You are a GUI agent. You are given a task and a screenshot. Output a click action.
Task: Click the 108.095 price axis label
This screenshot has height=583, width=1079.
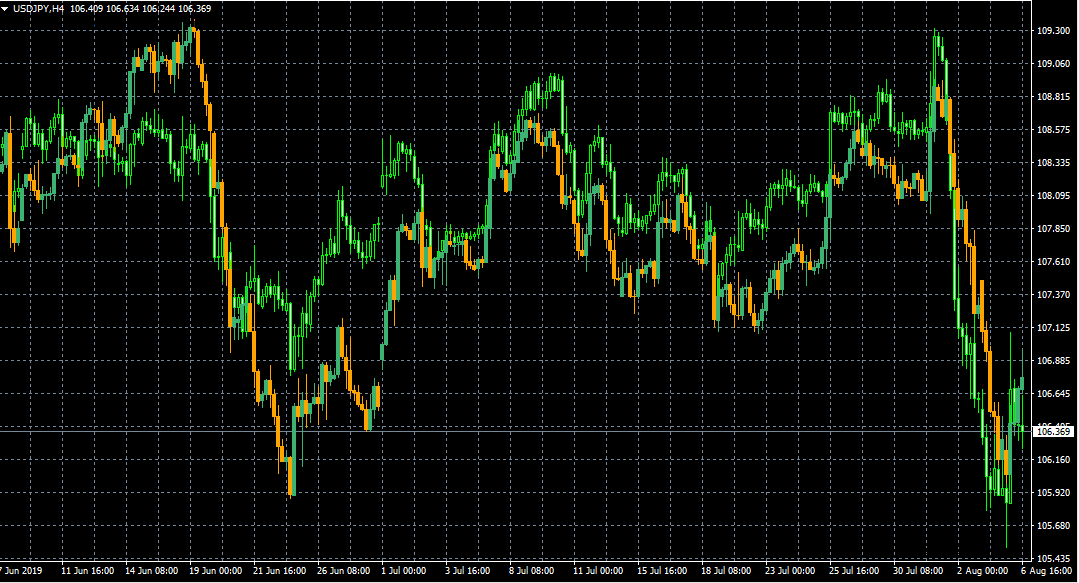coord(1053,196)
